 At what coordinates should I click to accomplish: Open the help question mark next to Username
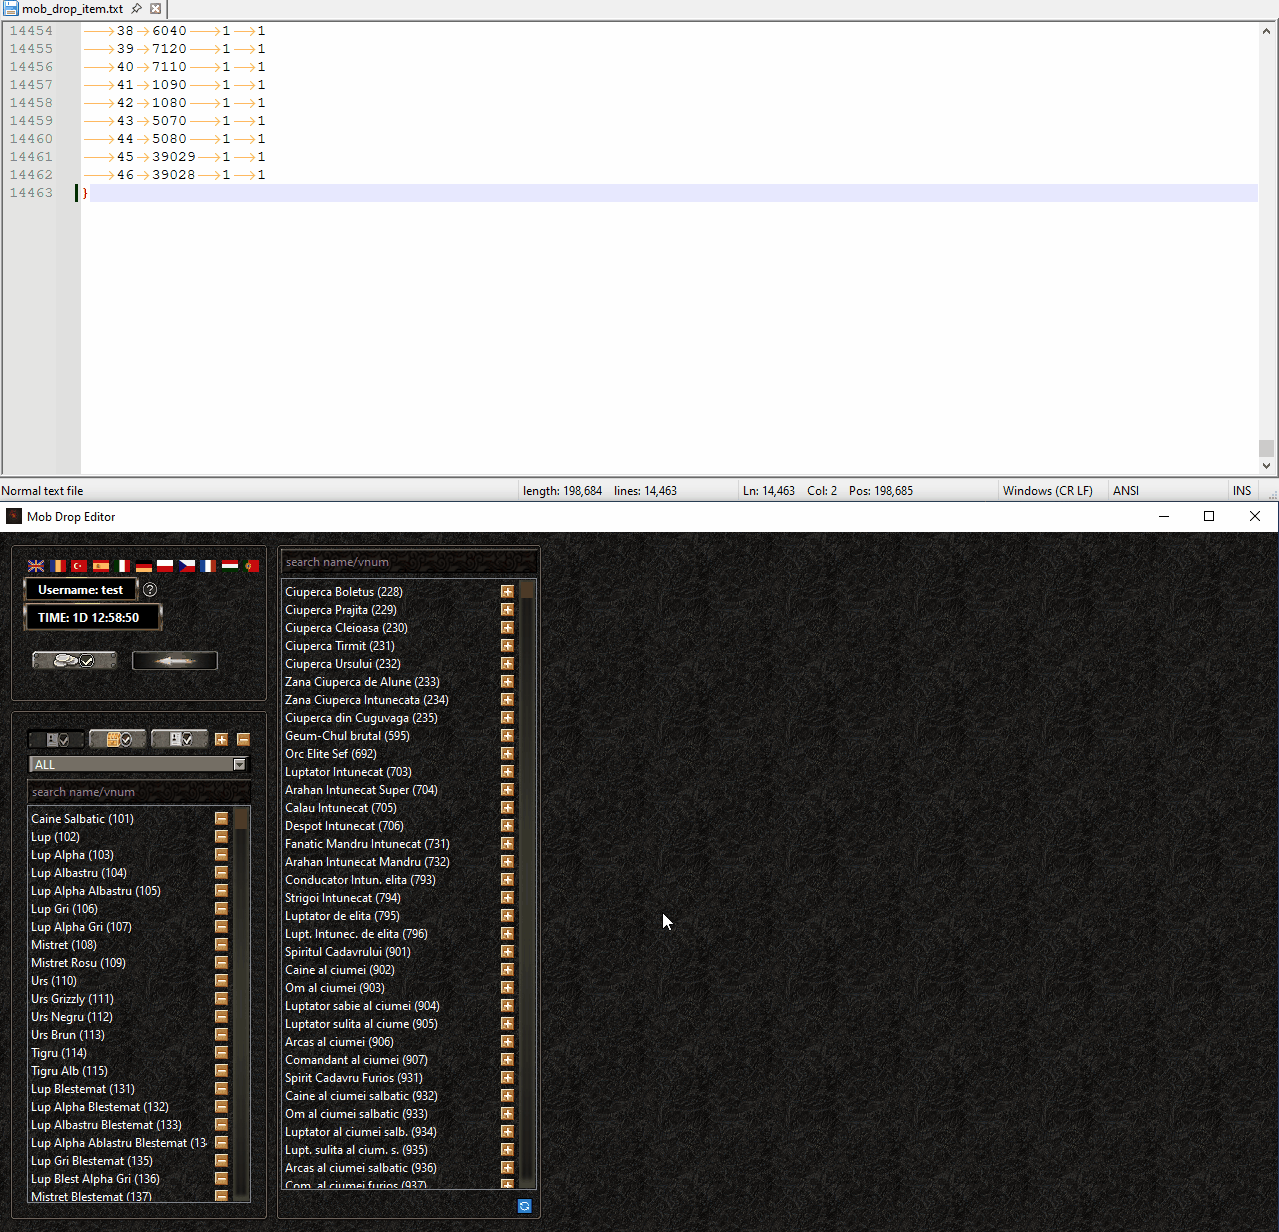coord(150,590)
